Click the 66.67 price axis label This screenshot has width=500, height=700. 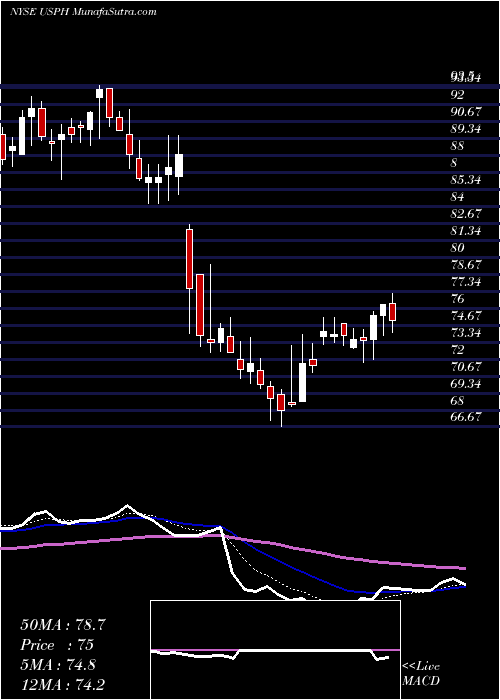(x=466, y=417)
